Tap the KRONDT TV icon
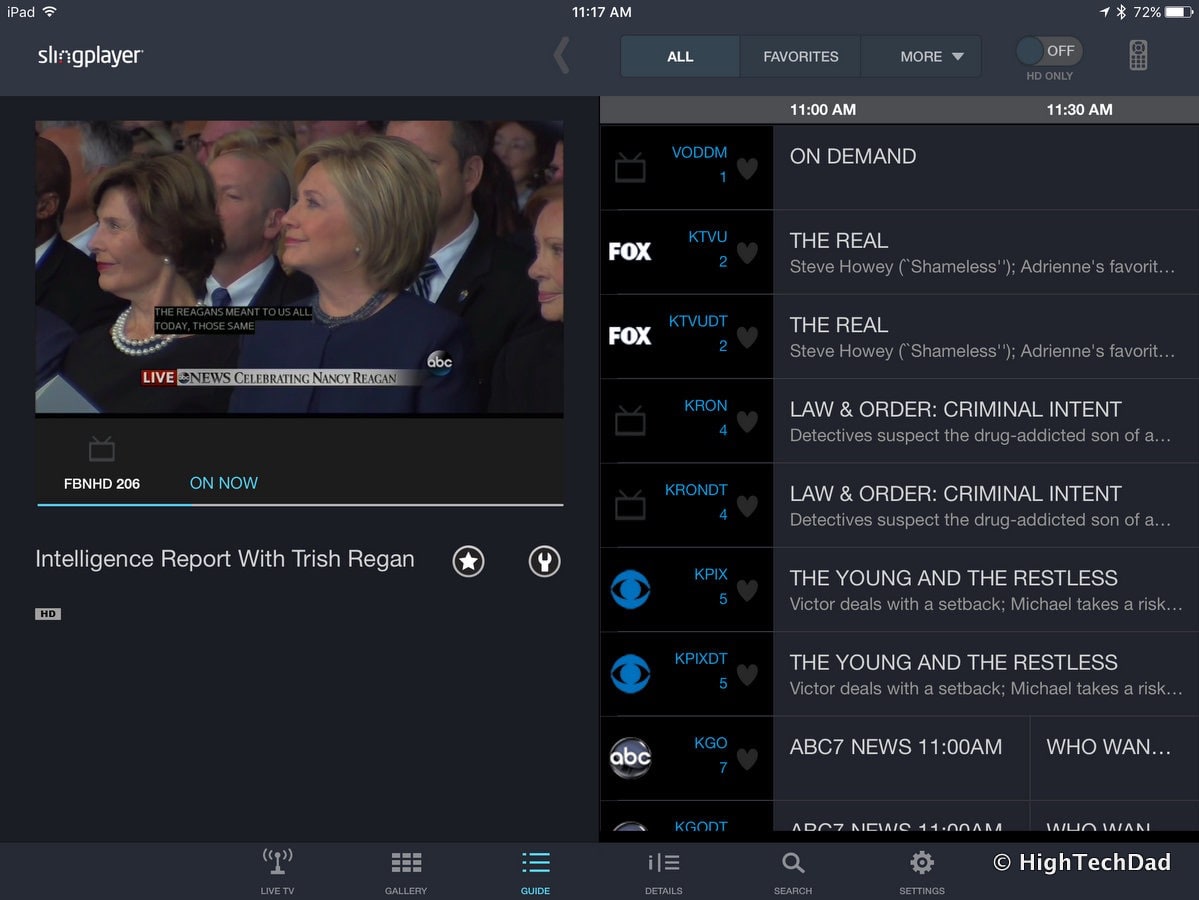The height and width of the screenshot is (900, 1199). click(x=630, y=505)
